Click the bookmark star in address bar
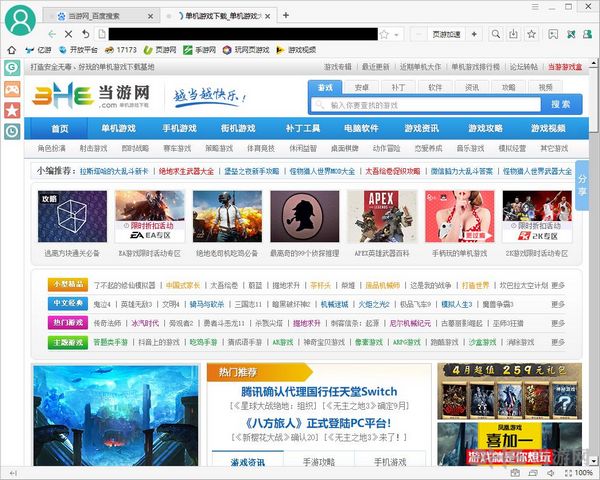This screenshot has width=600, height=480. 385,34
